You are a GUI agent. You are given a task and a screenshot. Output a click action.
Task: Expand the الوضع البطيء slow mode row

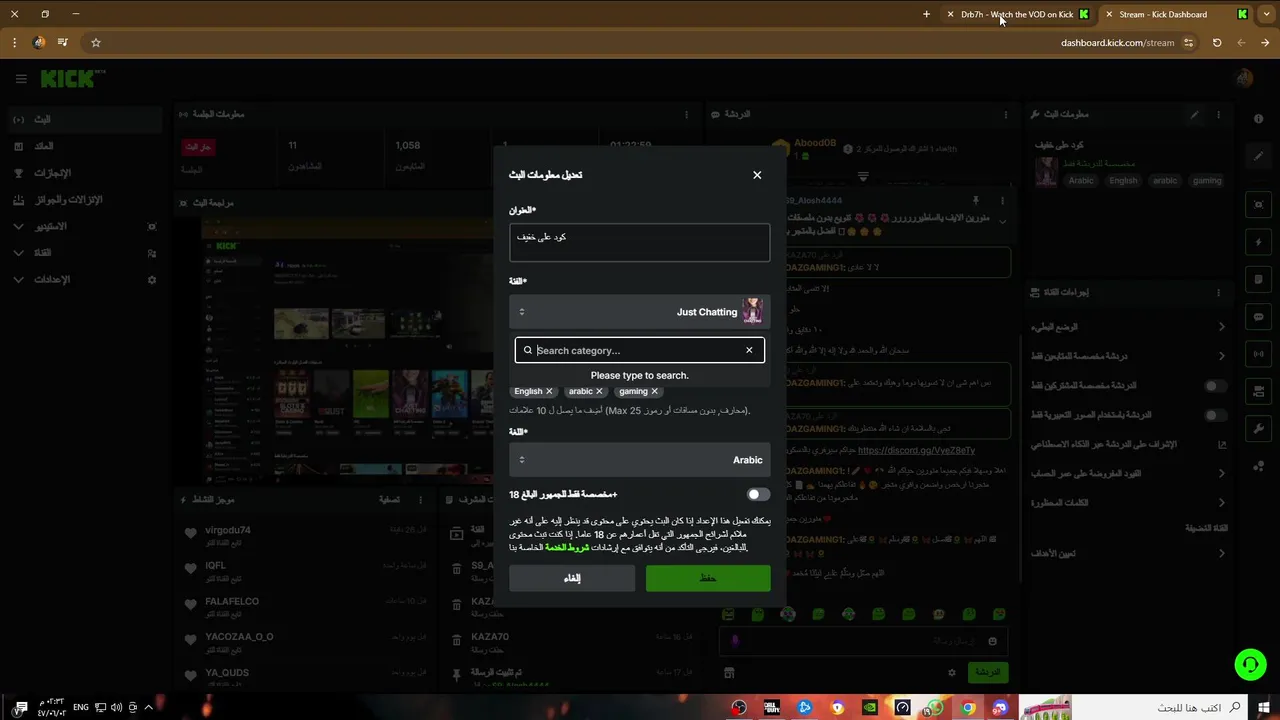point(1128,327)
